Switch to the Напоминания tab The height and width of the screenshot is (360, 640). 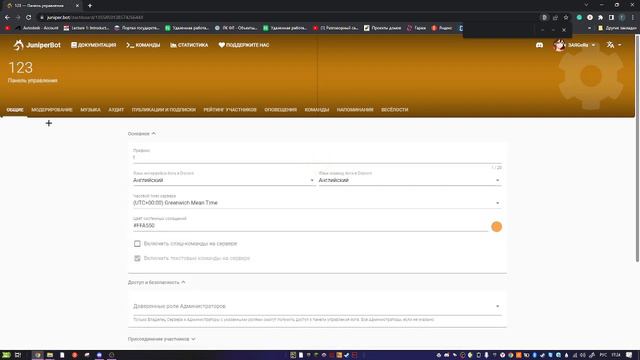pos(355,110)
